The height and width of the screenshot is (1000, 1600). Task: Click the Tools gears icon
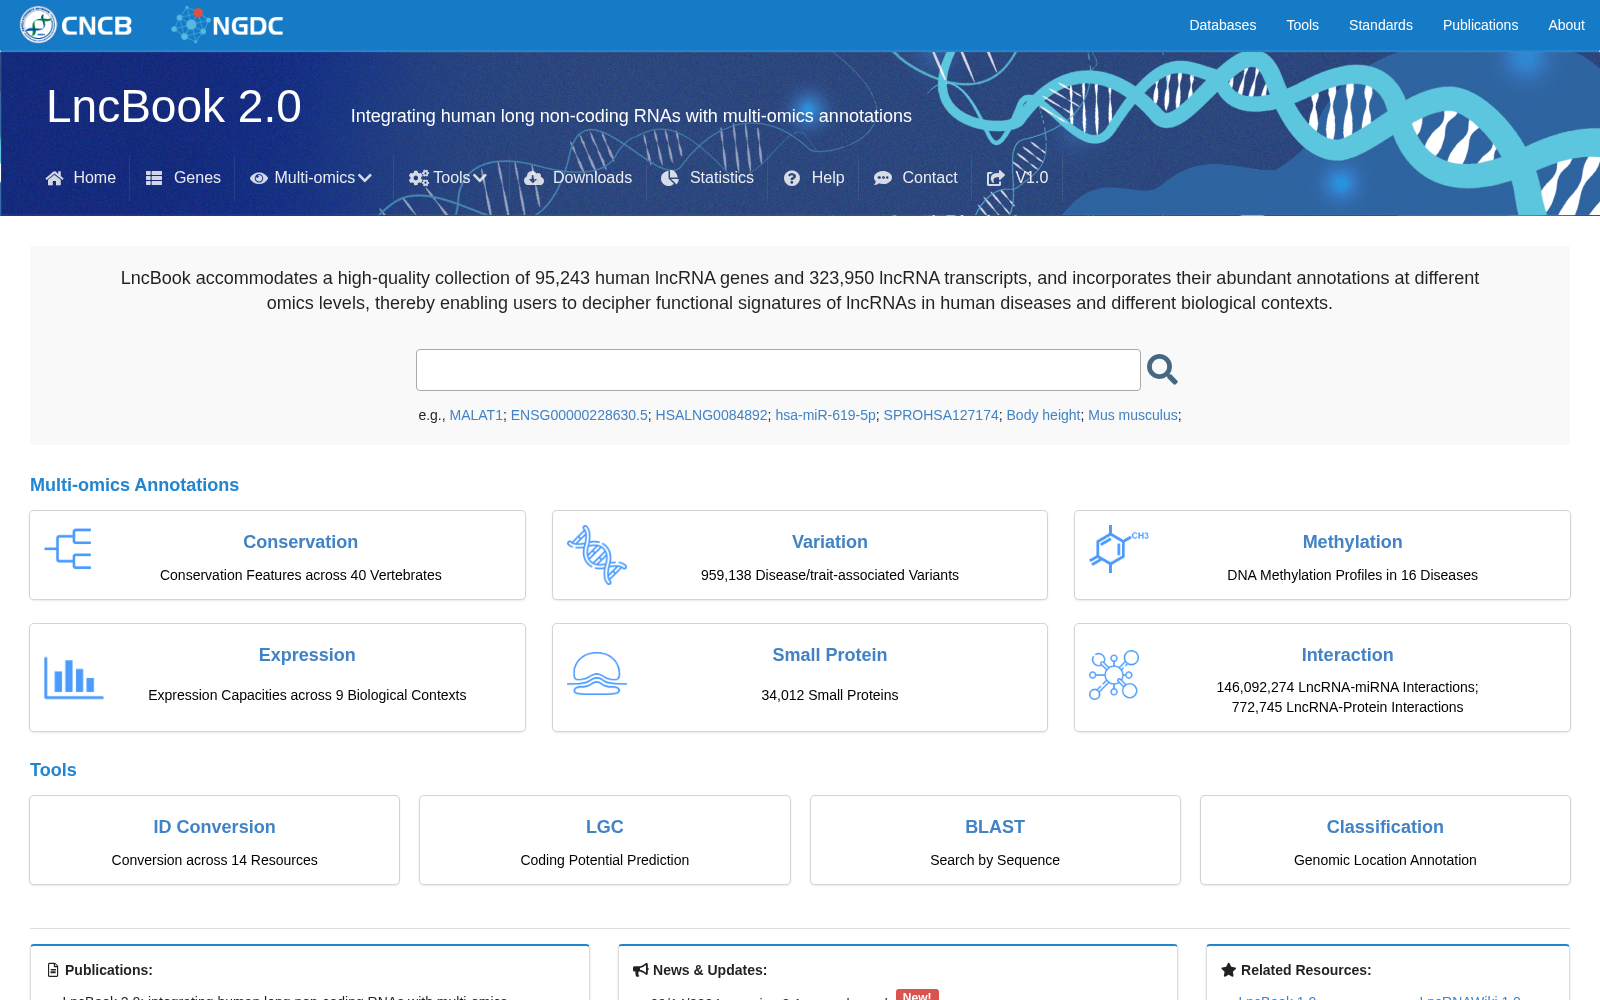[419, 178]
